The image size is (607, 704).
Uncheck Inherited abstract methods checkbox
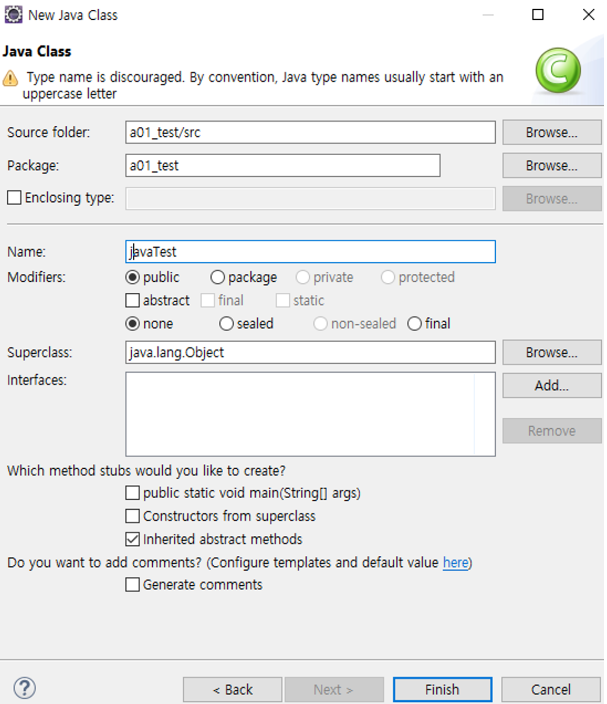[x=132, y=539]
